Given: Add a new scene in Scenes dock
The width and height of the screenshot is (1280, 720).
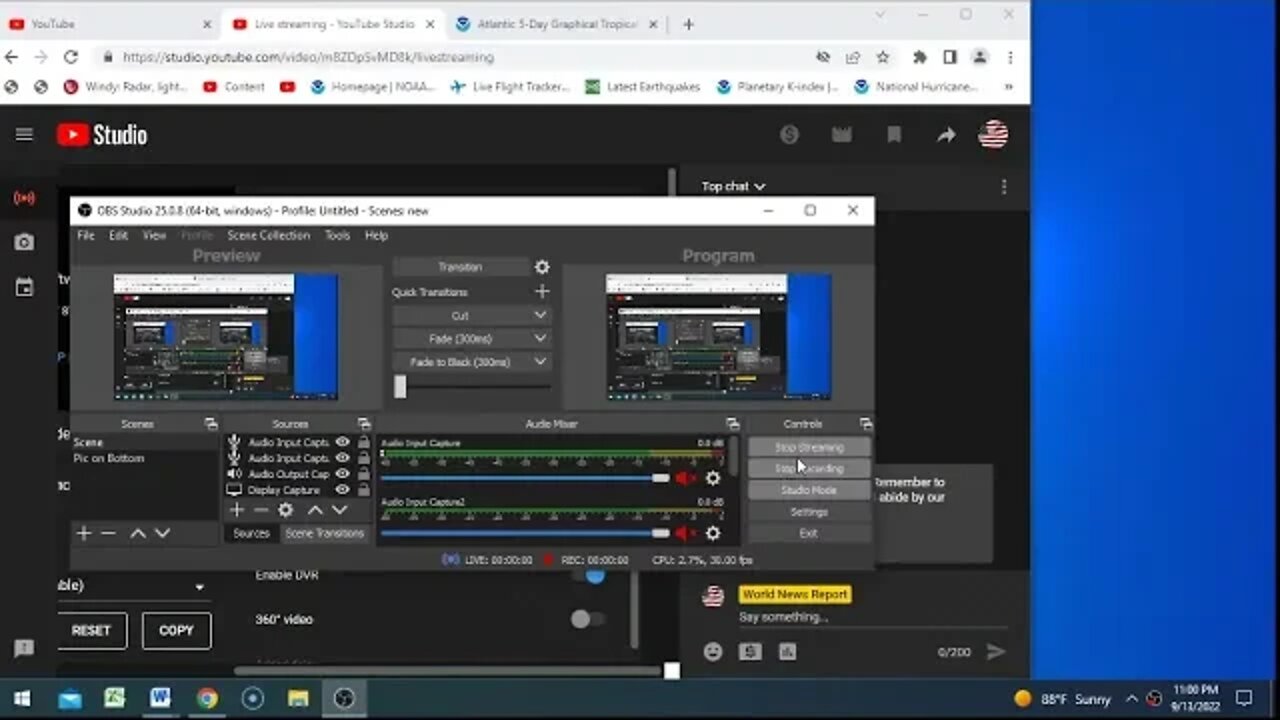Looking at the screenshot, I should tap(84, 534).
